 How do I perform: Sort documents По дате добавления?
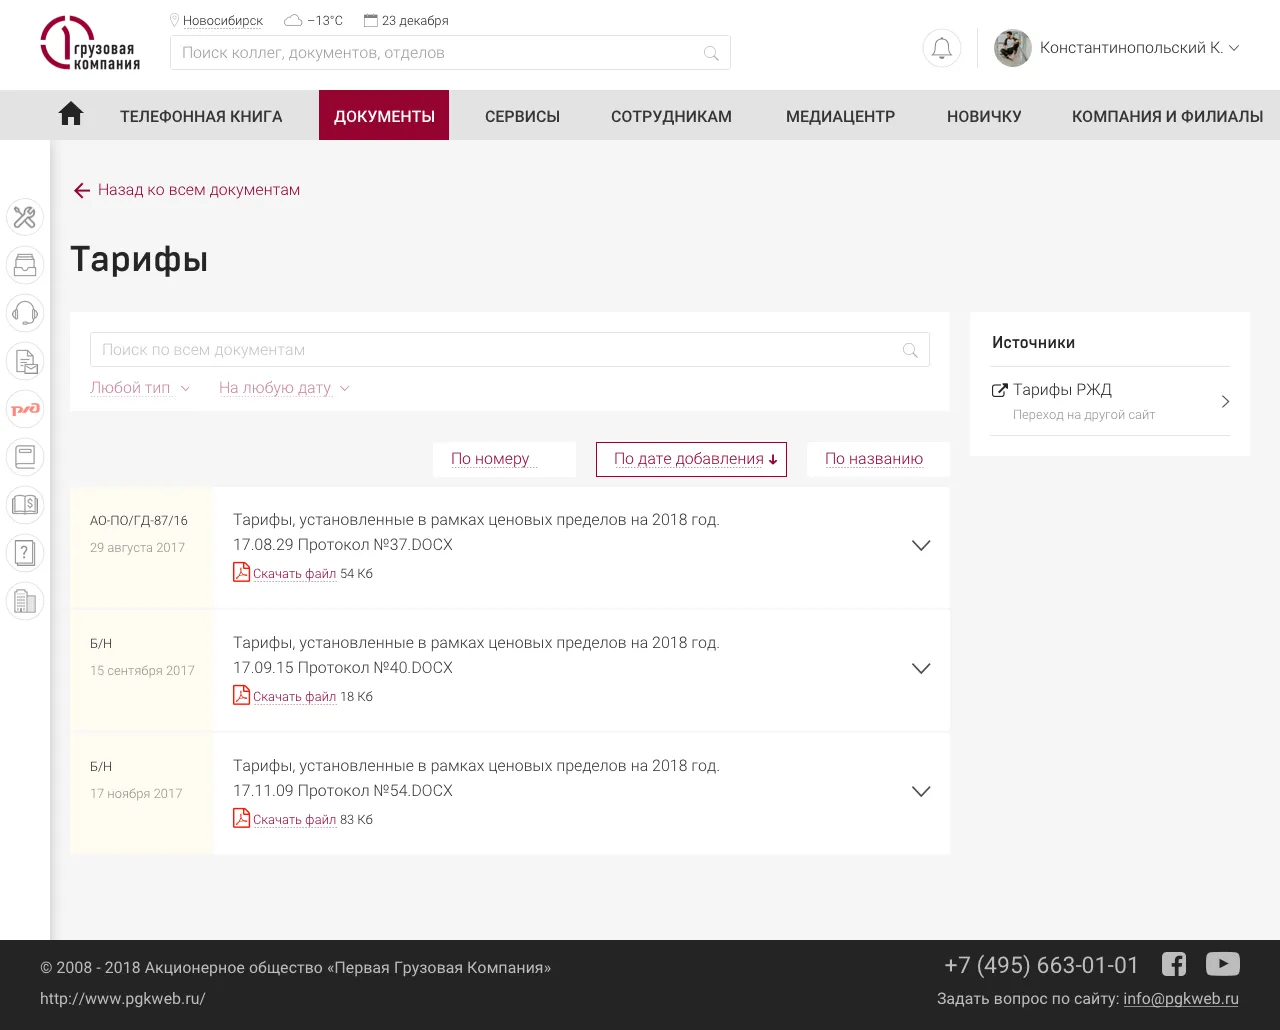tap(691, 459)
